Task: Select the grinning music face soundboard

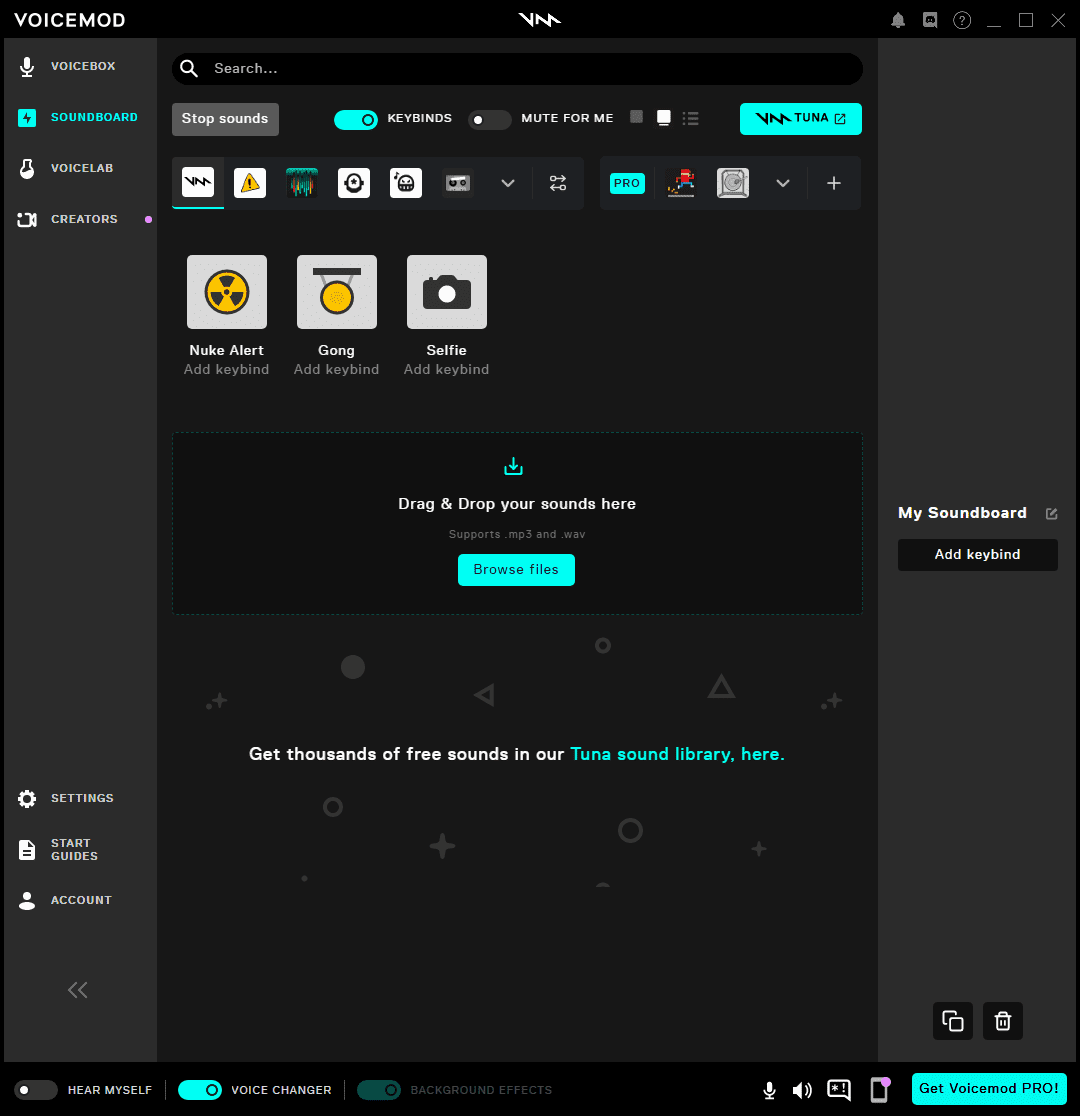Action: (406, 183)
